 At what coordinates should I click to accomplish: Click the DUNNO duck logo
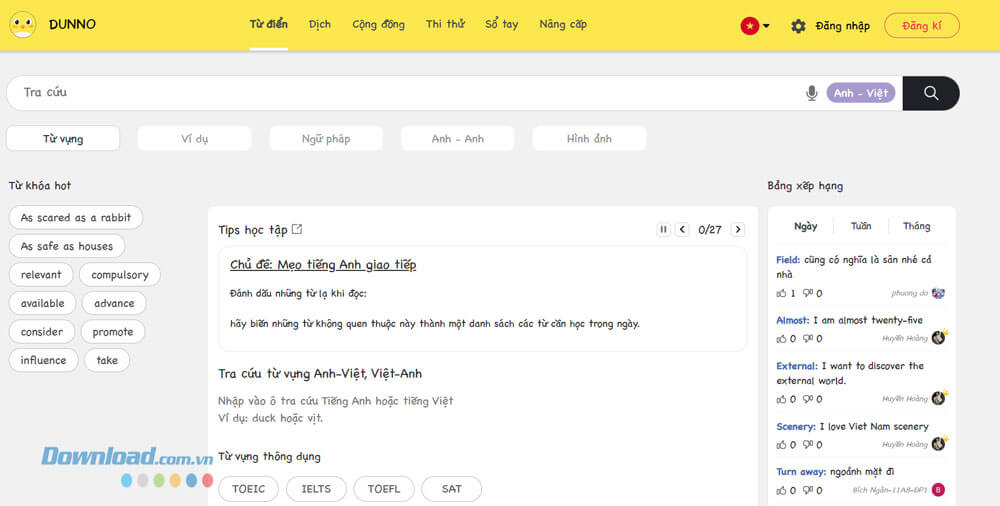coord(23,25)
